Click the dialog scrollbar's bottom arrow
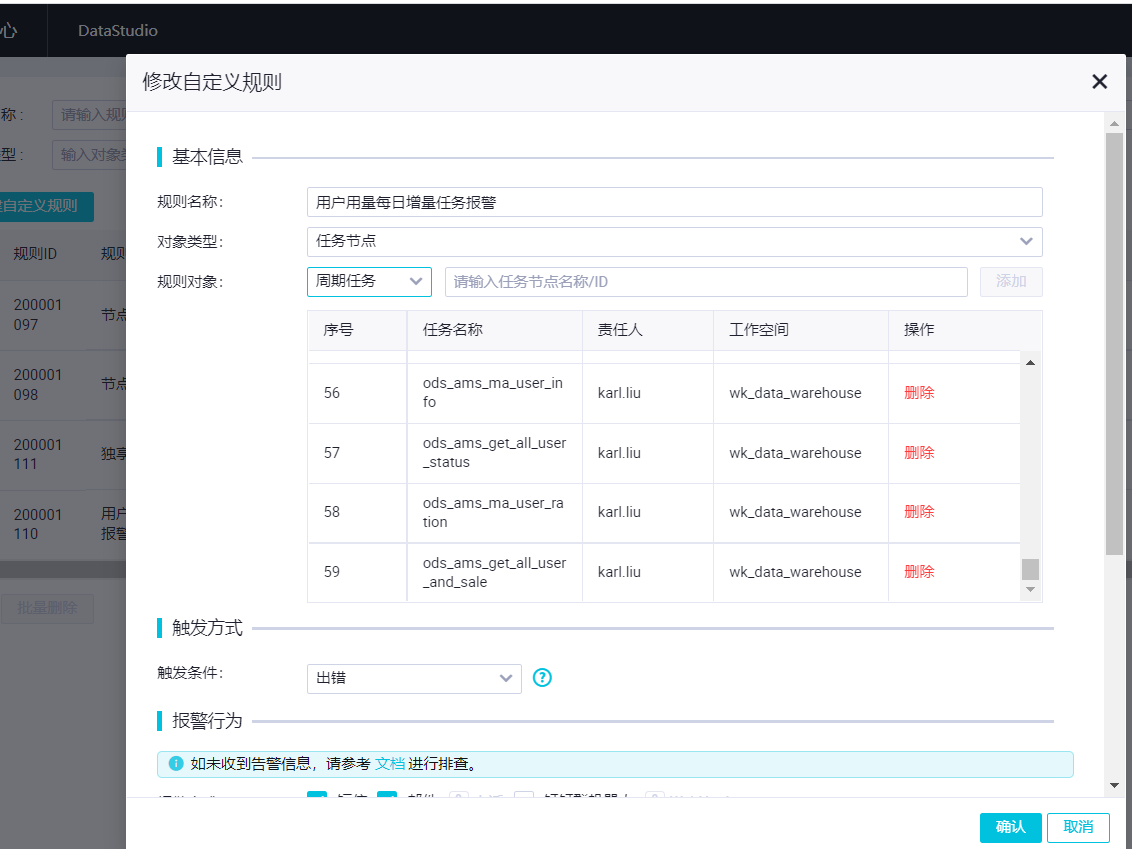 [x=1114, y=785]
